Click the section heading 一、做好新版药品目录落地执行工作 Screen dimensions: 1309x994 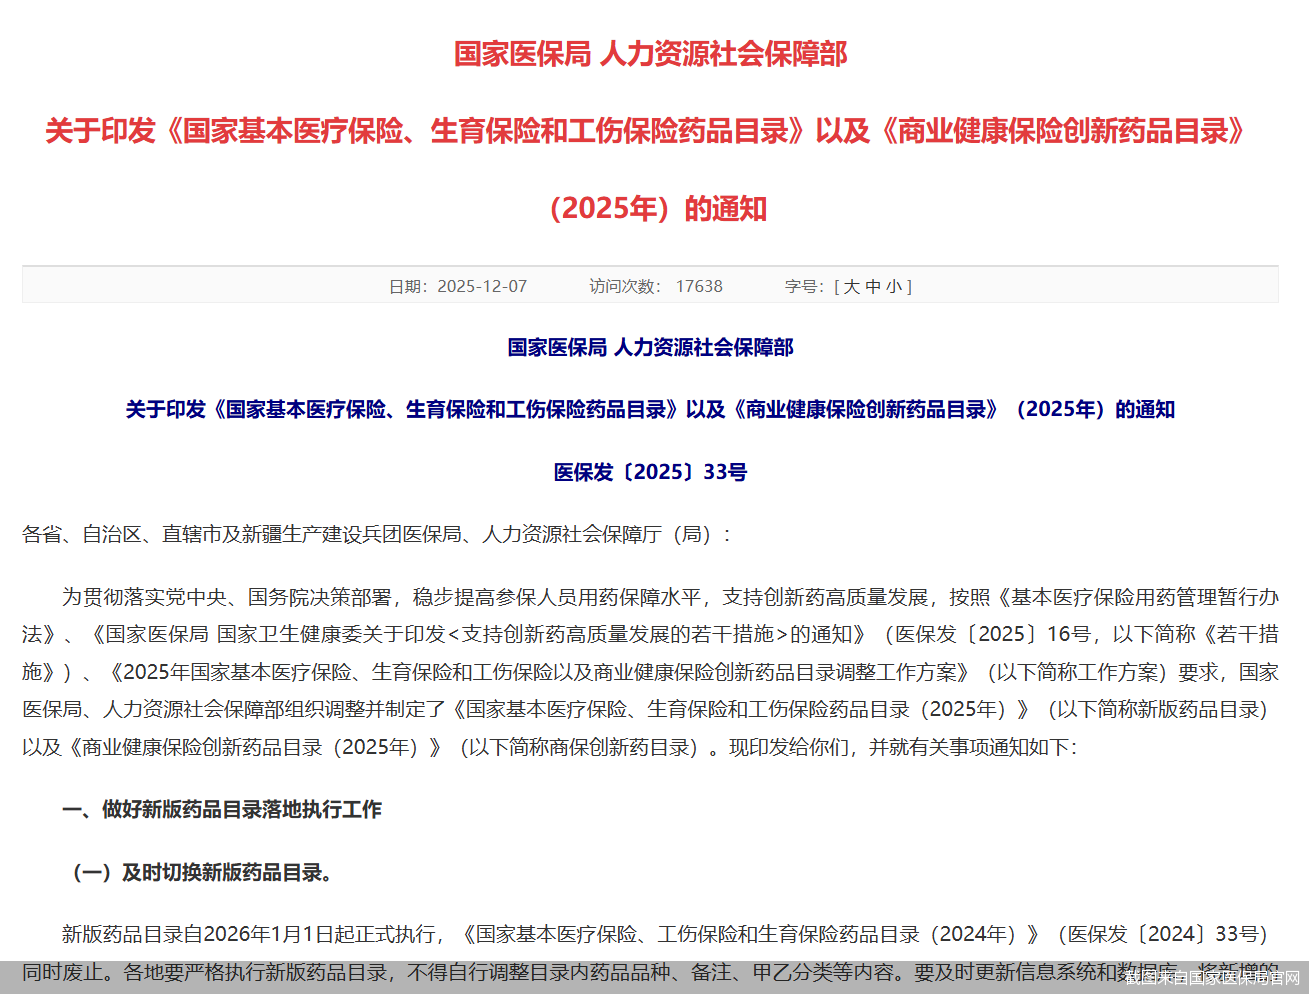(x=222, y=811)
